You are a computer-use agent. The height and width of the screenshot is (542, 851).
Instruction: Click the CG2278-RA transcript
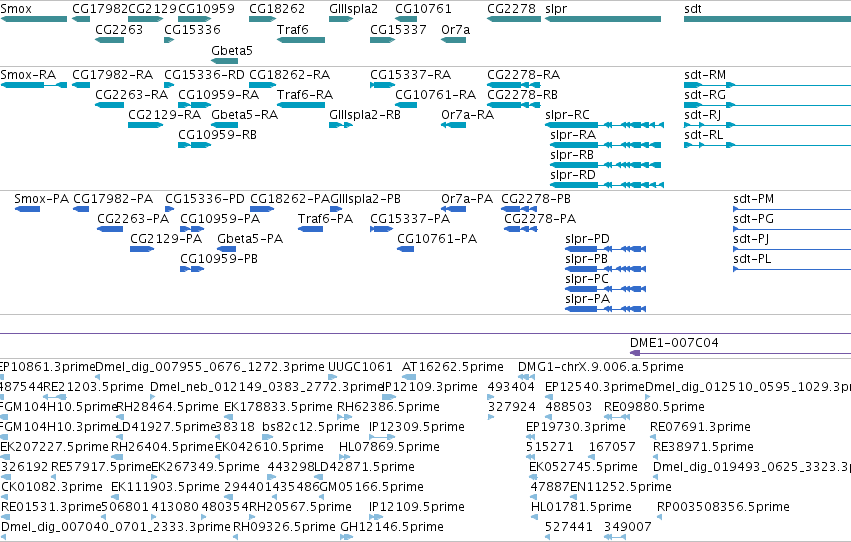(514, 85)
